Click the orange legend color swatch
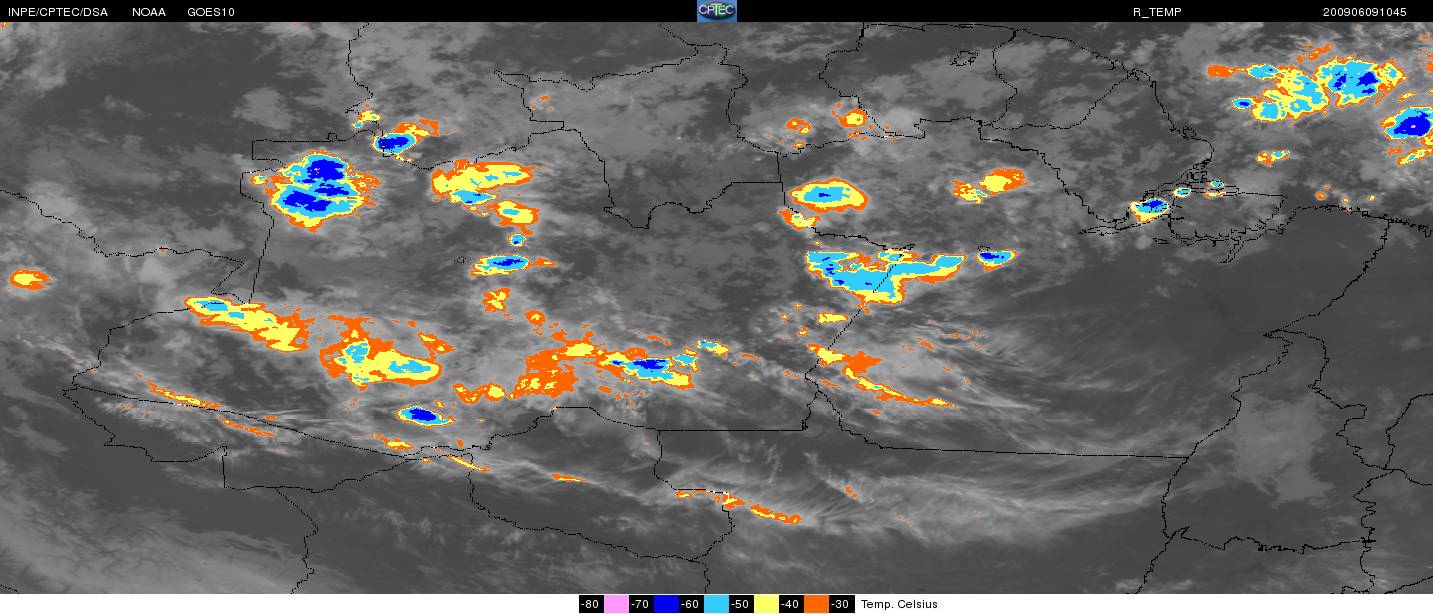Image resolution: width=1433 pixels, height=614 pixels. coord(816,604)
